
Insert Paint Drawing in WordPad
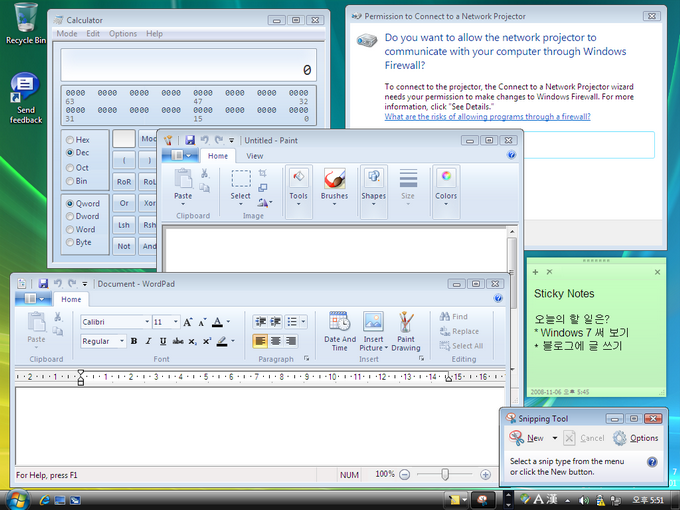pyautogui.click(x=405, y=331)
